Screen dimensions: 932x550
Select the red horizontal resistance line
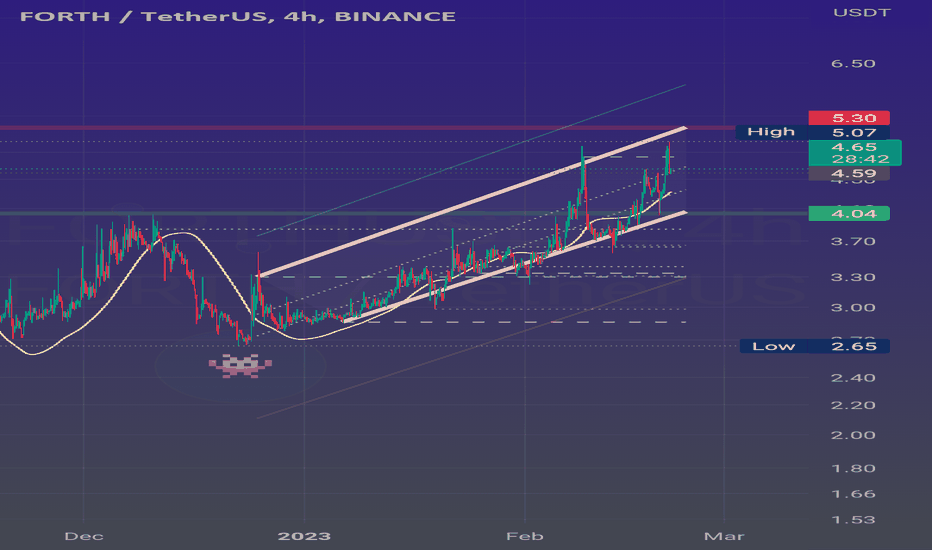coord(367,127)
